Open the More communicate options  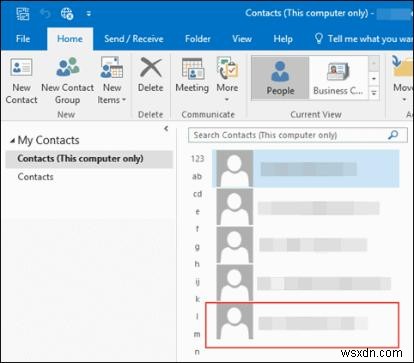pos(227,80)
